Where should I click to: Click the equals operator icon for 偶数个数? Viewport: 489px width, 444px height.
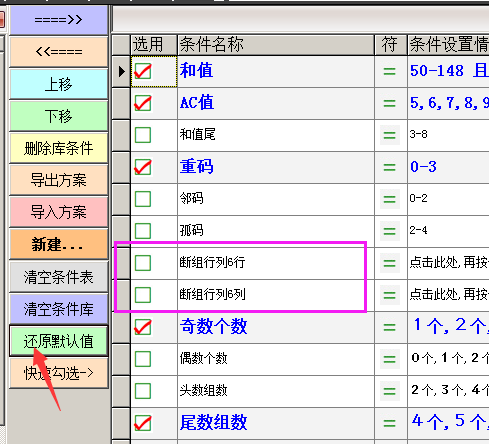point(390,359)
